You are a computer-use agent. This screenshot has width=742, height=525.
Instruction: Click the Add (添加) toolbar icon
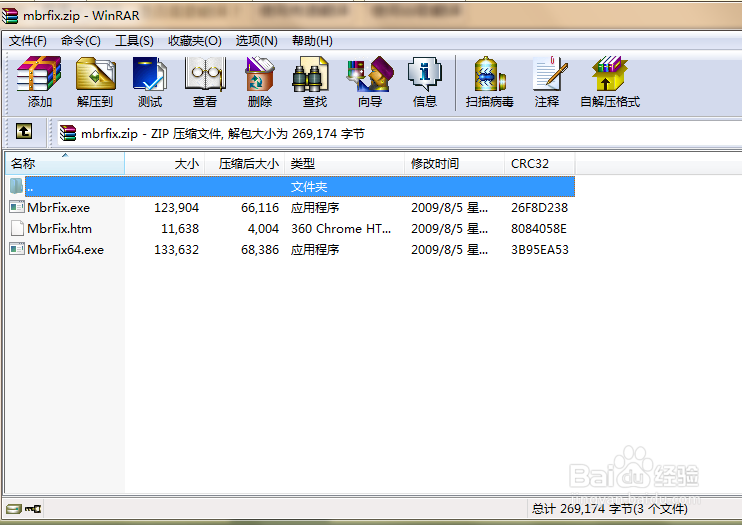click(x=39, y=74)
